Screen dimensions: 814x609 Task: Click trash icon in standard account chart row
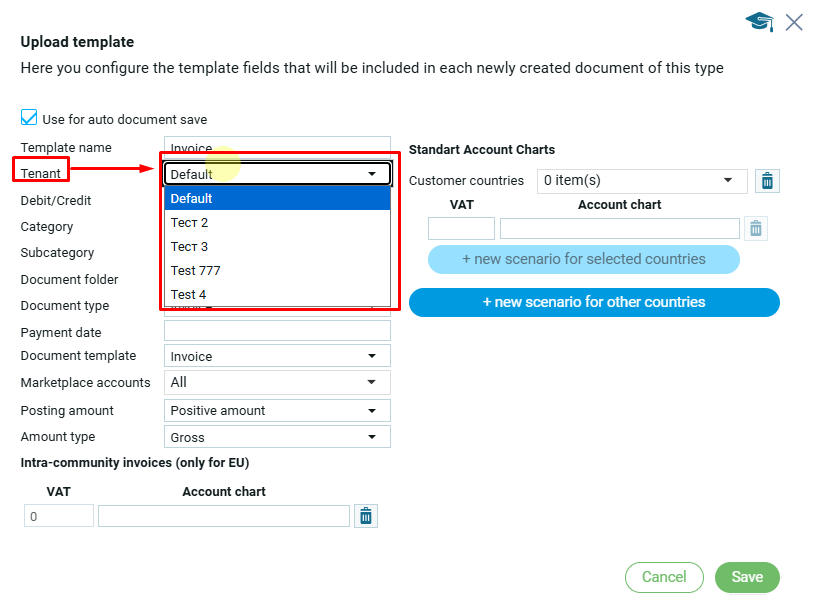(x=756, y=229)
